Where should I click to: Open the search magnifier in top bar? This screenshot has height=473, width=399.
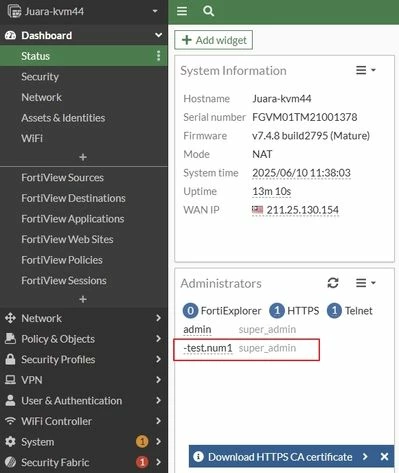[208, 11]
